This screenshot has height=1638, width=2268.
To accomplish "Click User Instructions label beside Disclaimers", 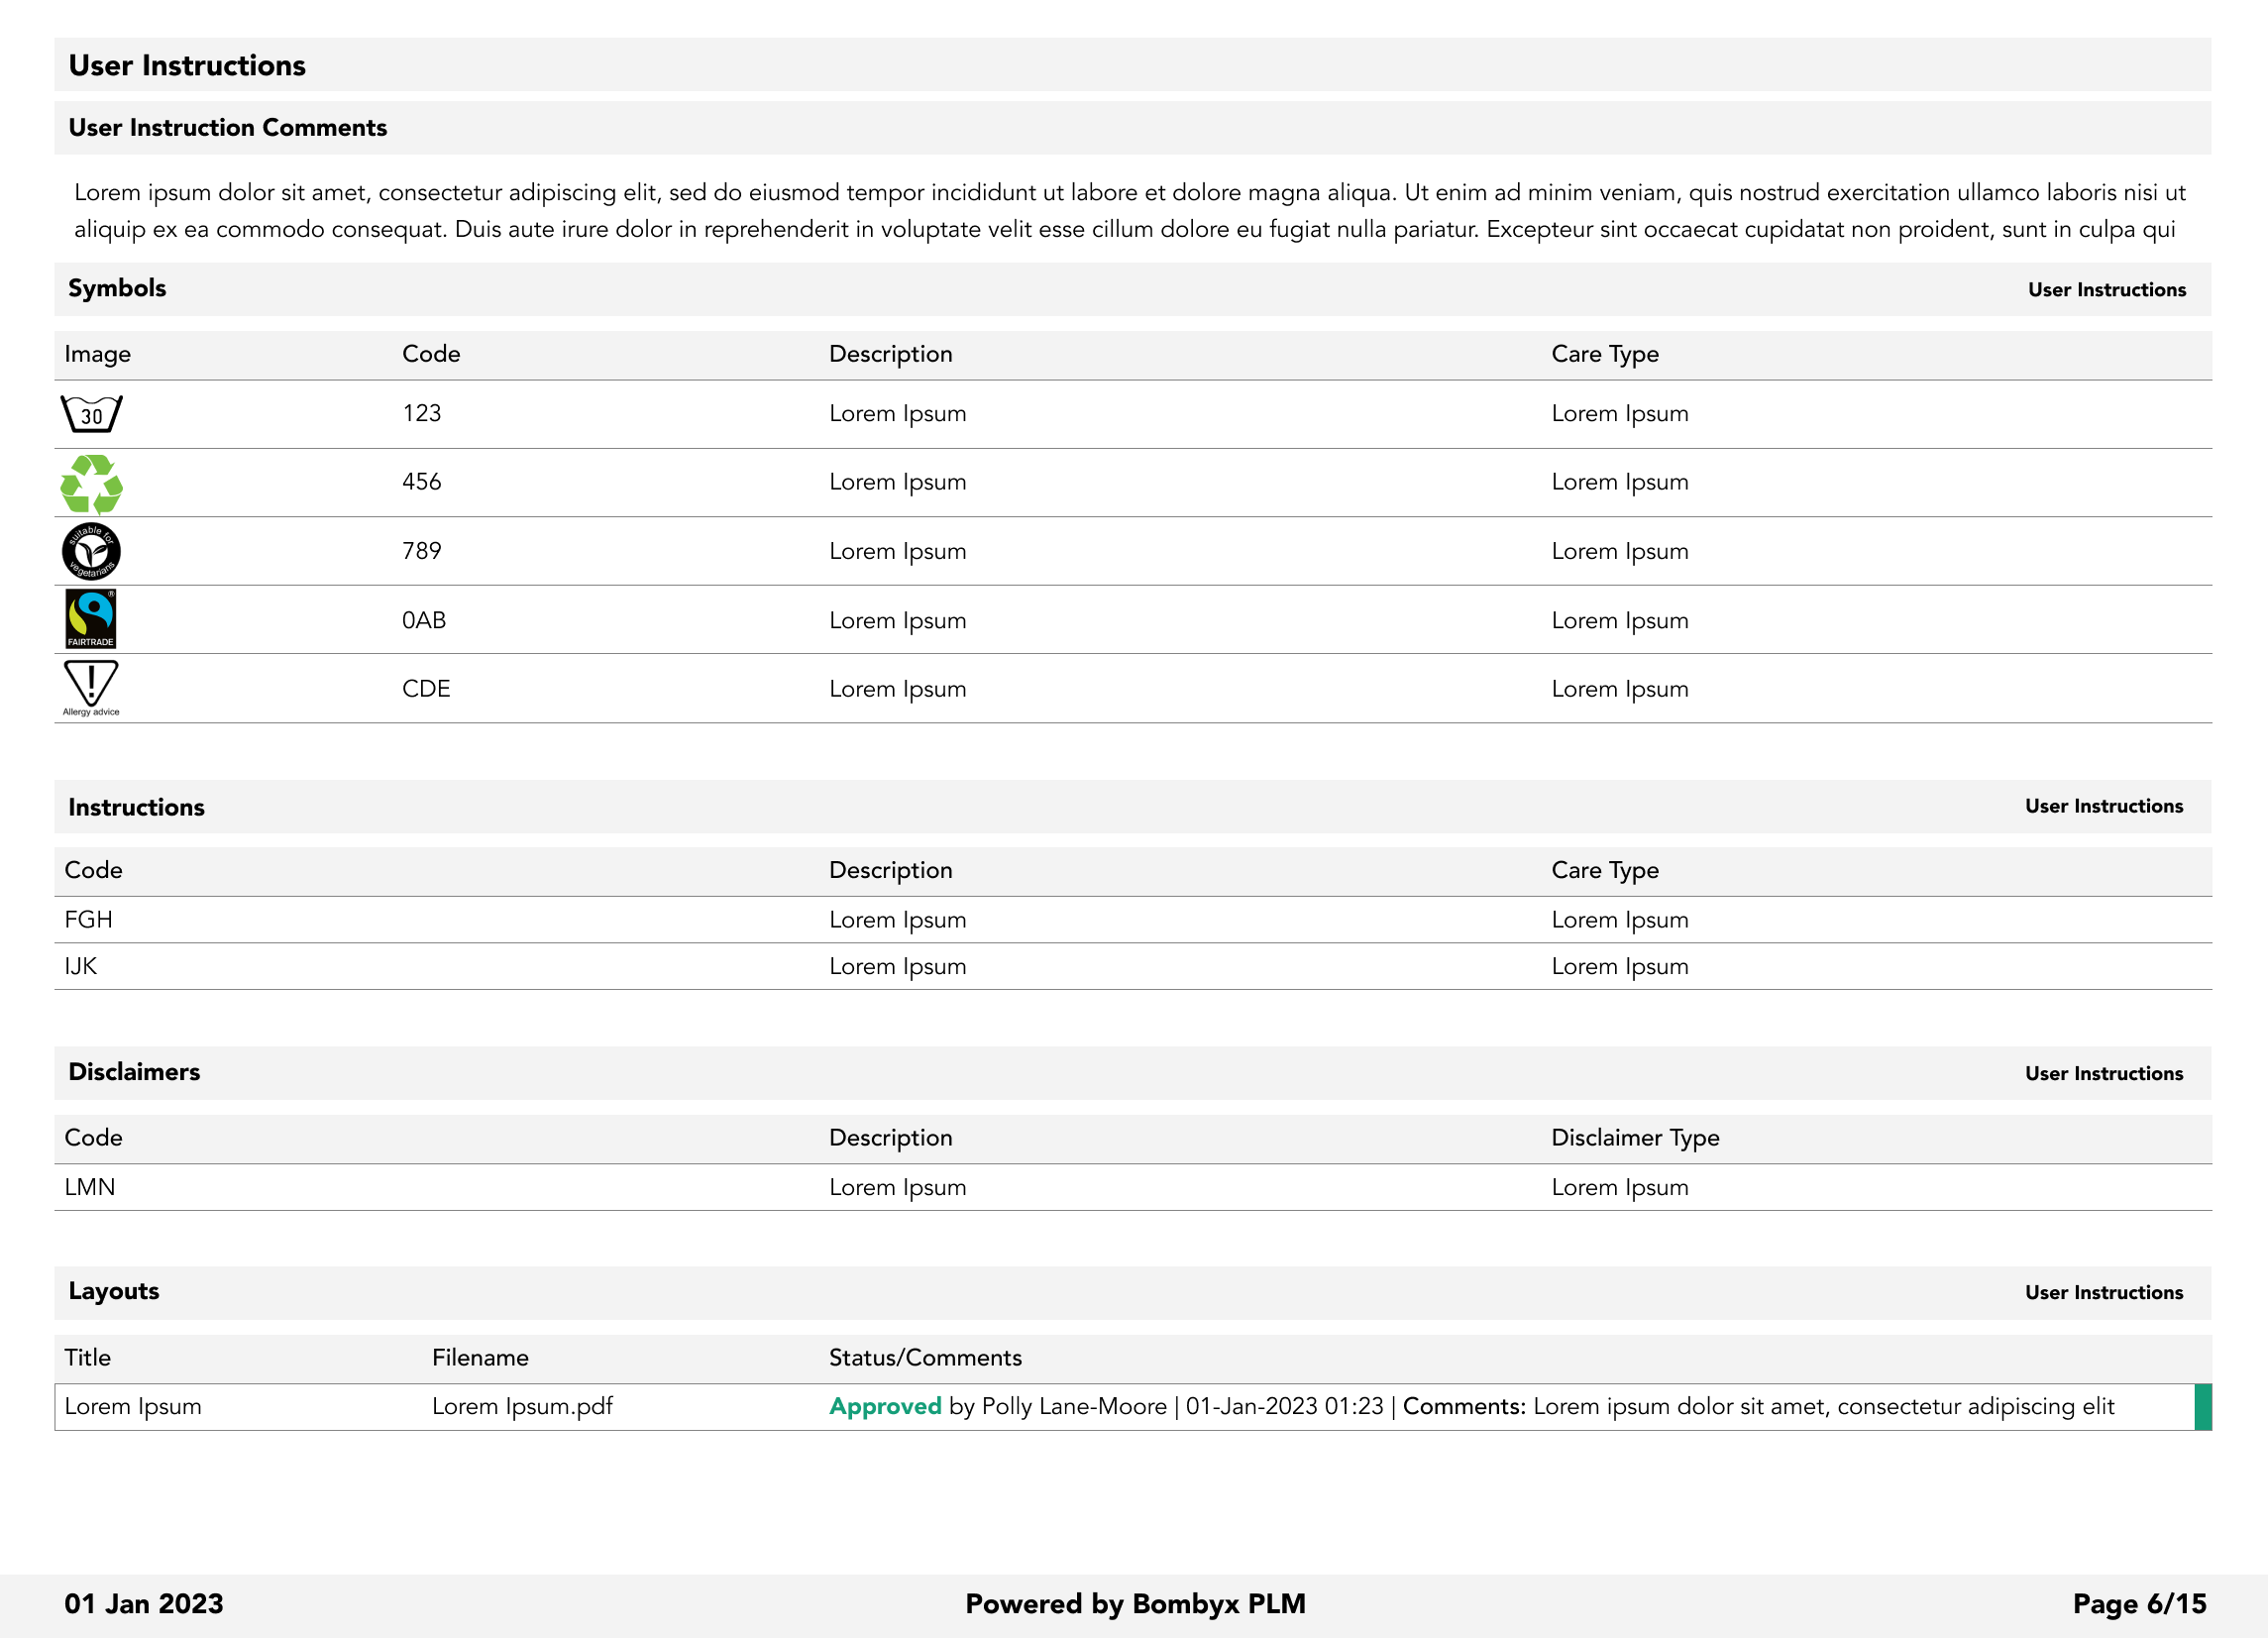I will point(2104,1074).
